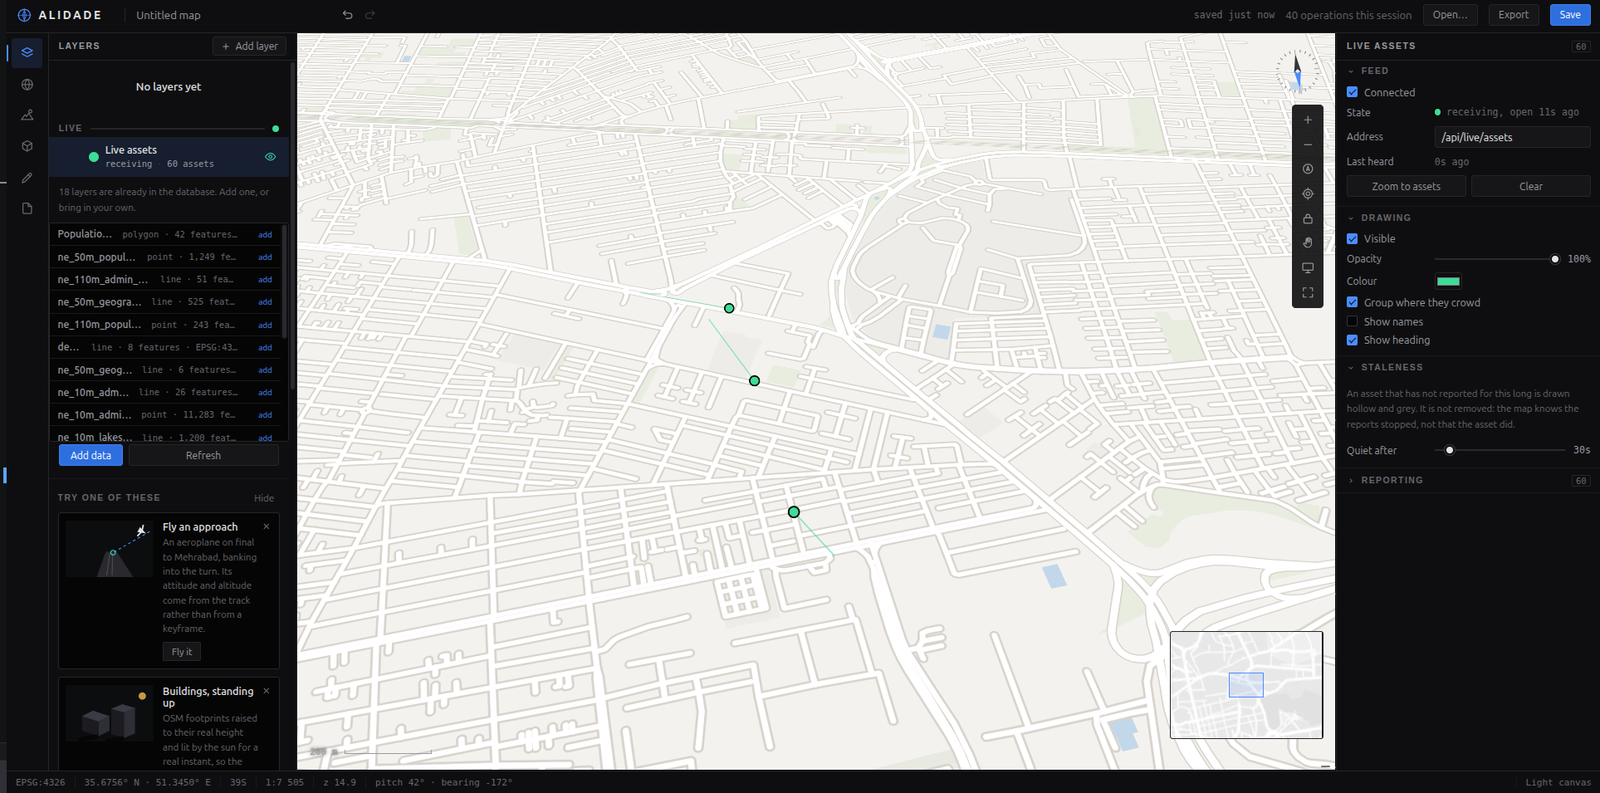Screen dimensions: 1600x793
Task: Toggle Group where they crowd checkbox
Action: (1352, 302)
